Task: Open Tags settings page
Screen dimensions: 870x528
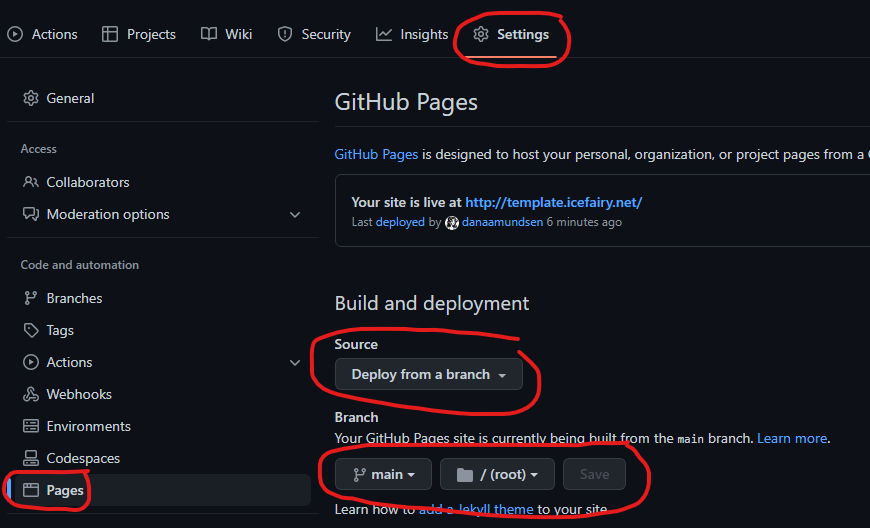Action: [48, 331]
